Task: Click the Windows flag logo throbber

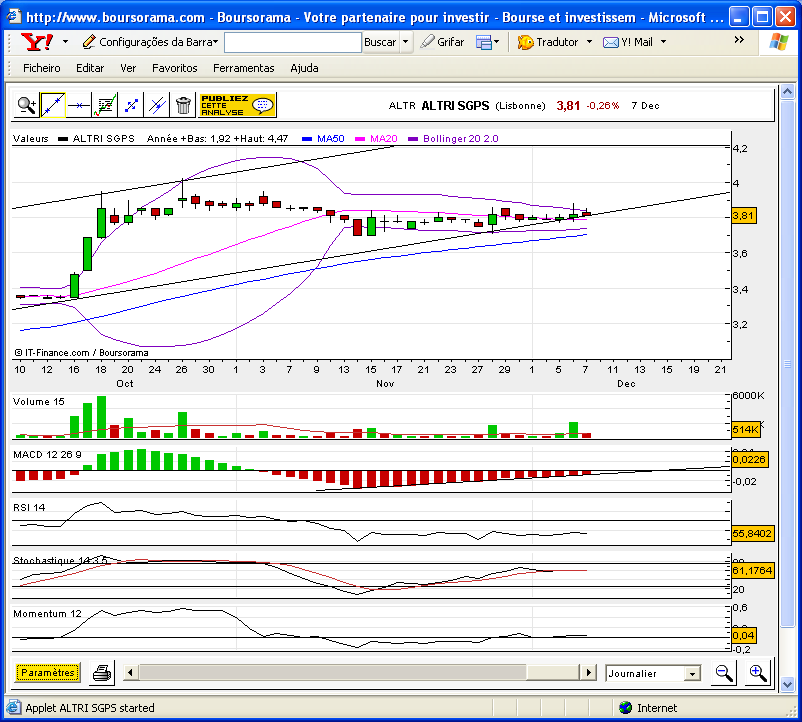Action: tap(778, 41)
